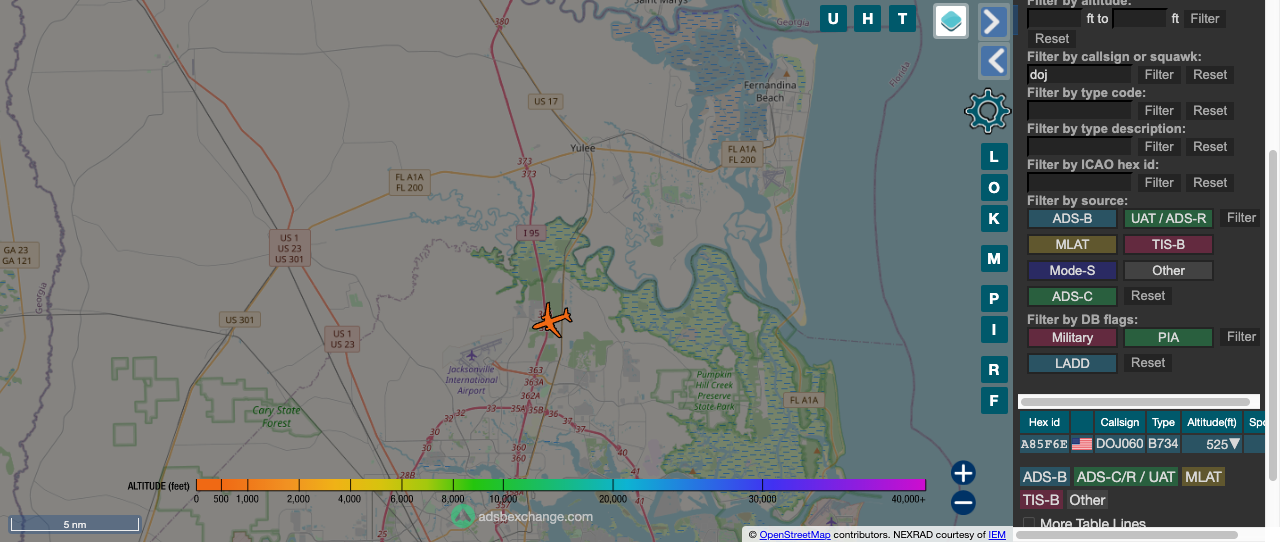This screenshot has height=542, width=1280.
Task: Click the right-pointing arrow sidebar button
Action: coord(993,21)
